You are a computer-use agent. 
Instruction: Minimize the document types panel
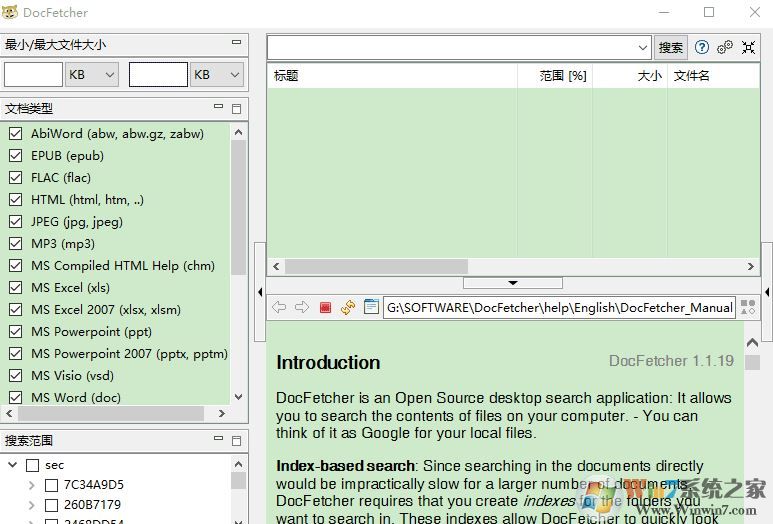[218, 106]
